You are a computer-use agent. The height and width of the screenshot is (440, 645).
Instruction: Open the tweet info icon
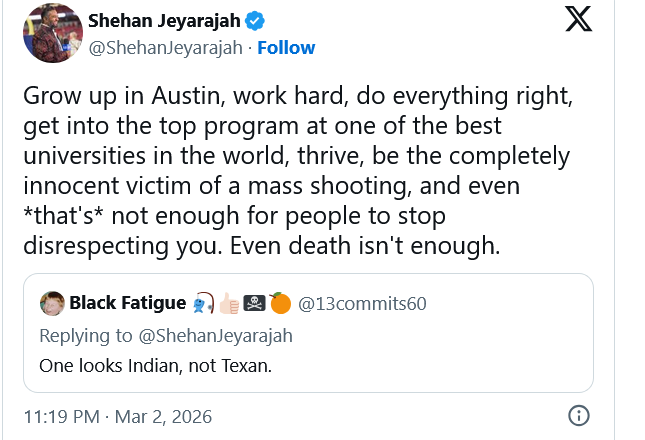tap(577, 415)
